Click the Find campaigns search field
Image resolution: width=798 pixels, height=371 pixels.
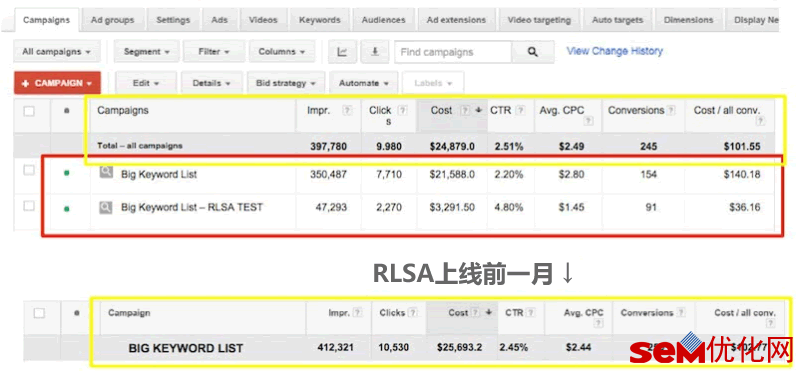pos(453,52)
